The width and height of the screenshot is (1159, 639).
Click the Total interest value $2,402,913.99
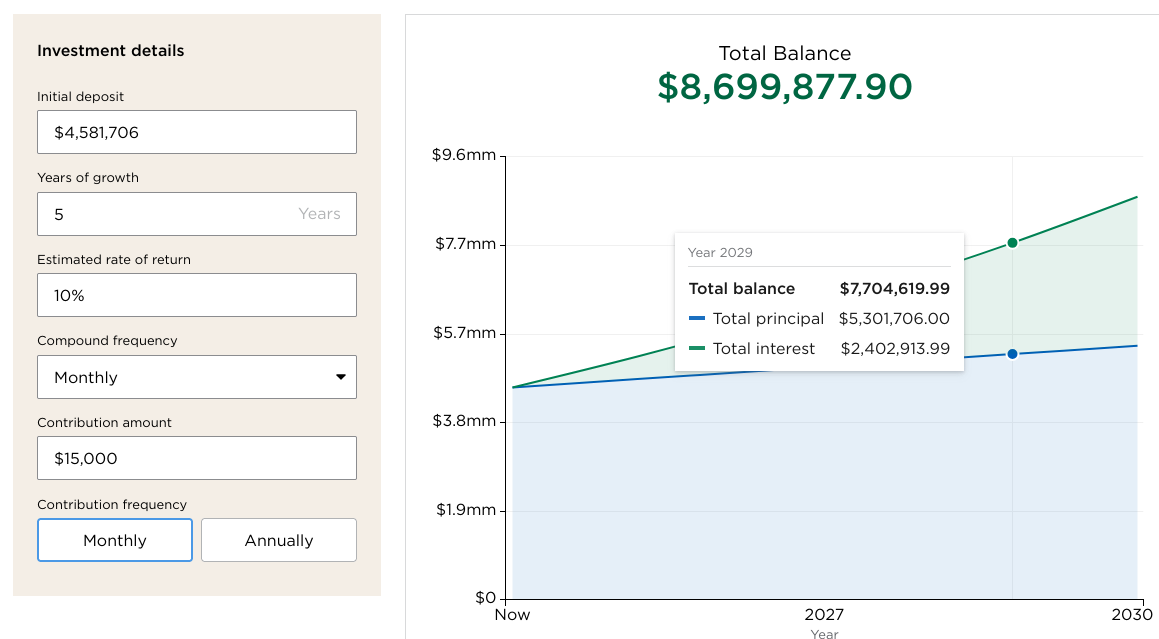point(895,348)
